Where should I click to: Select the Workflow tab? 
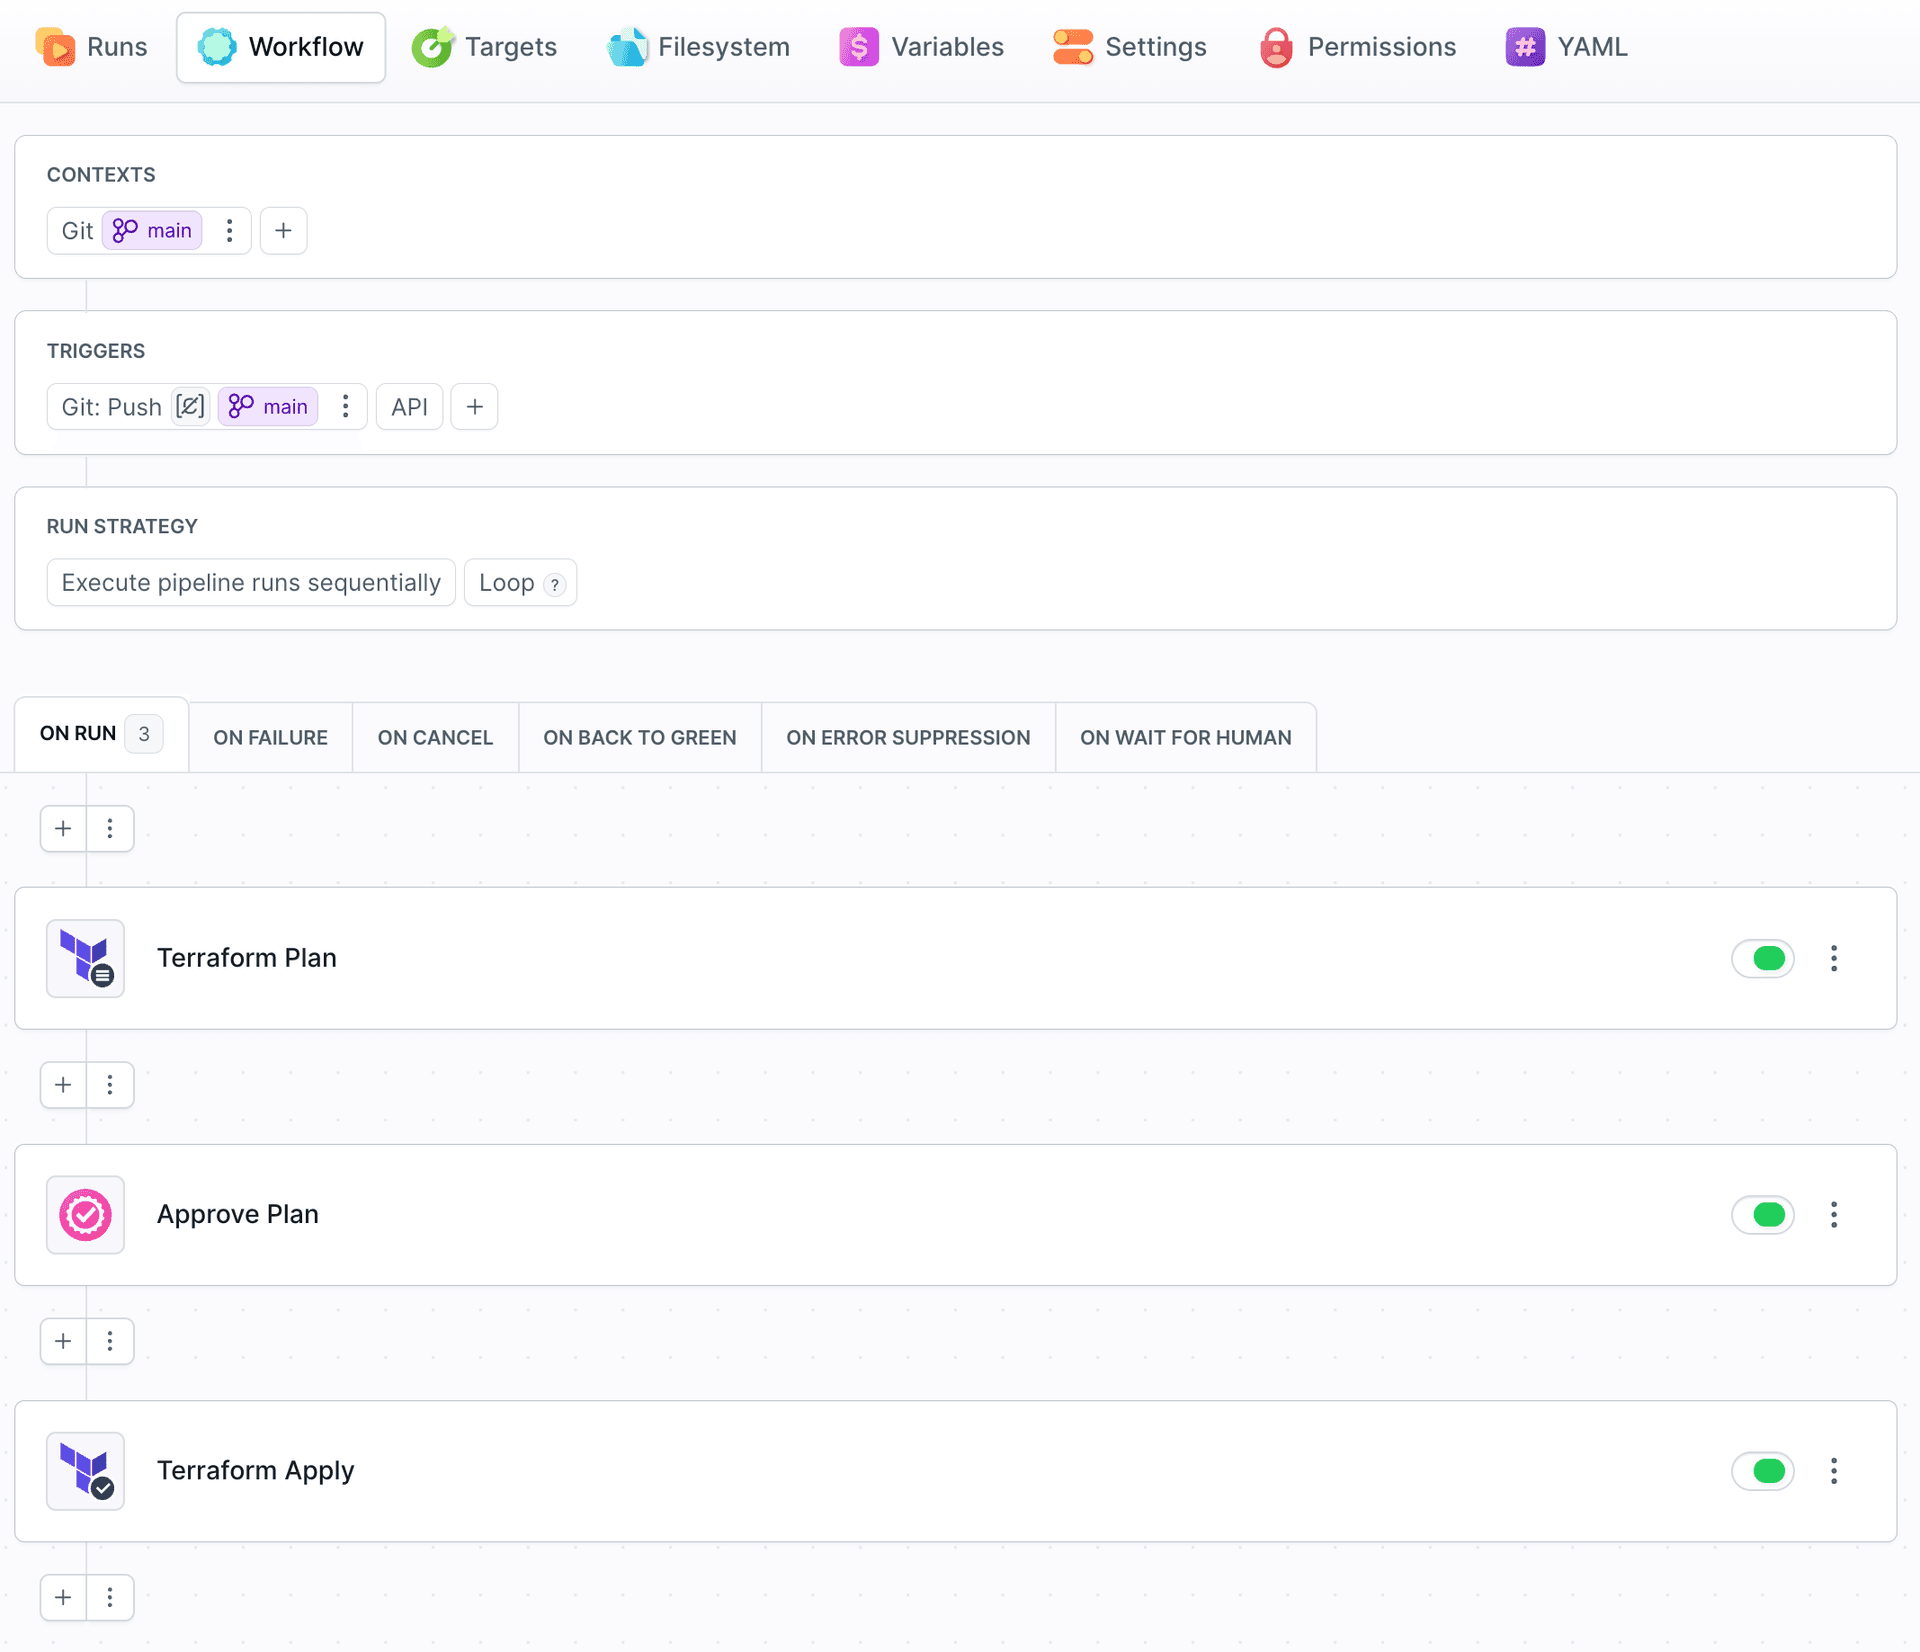pyautogui.click(x=281, y=47)
